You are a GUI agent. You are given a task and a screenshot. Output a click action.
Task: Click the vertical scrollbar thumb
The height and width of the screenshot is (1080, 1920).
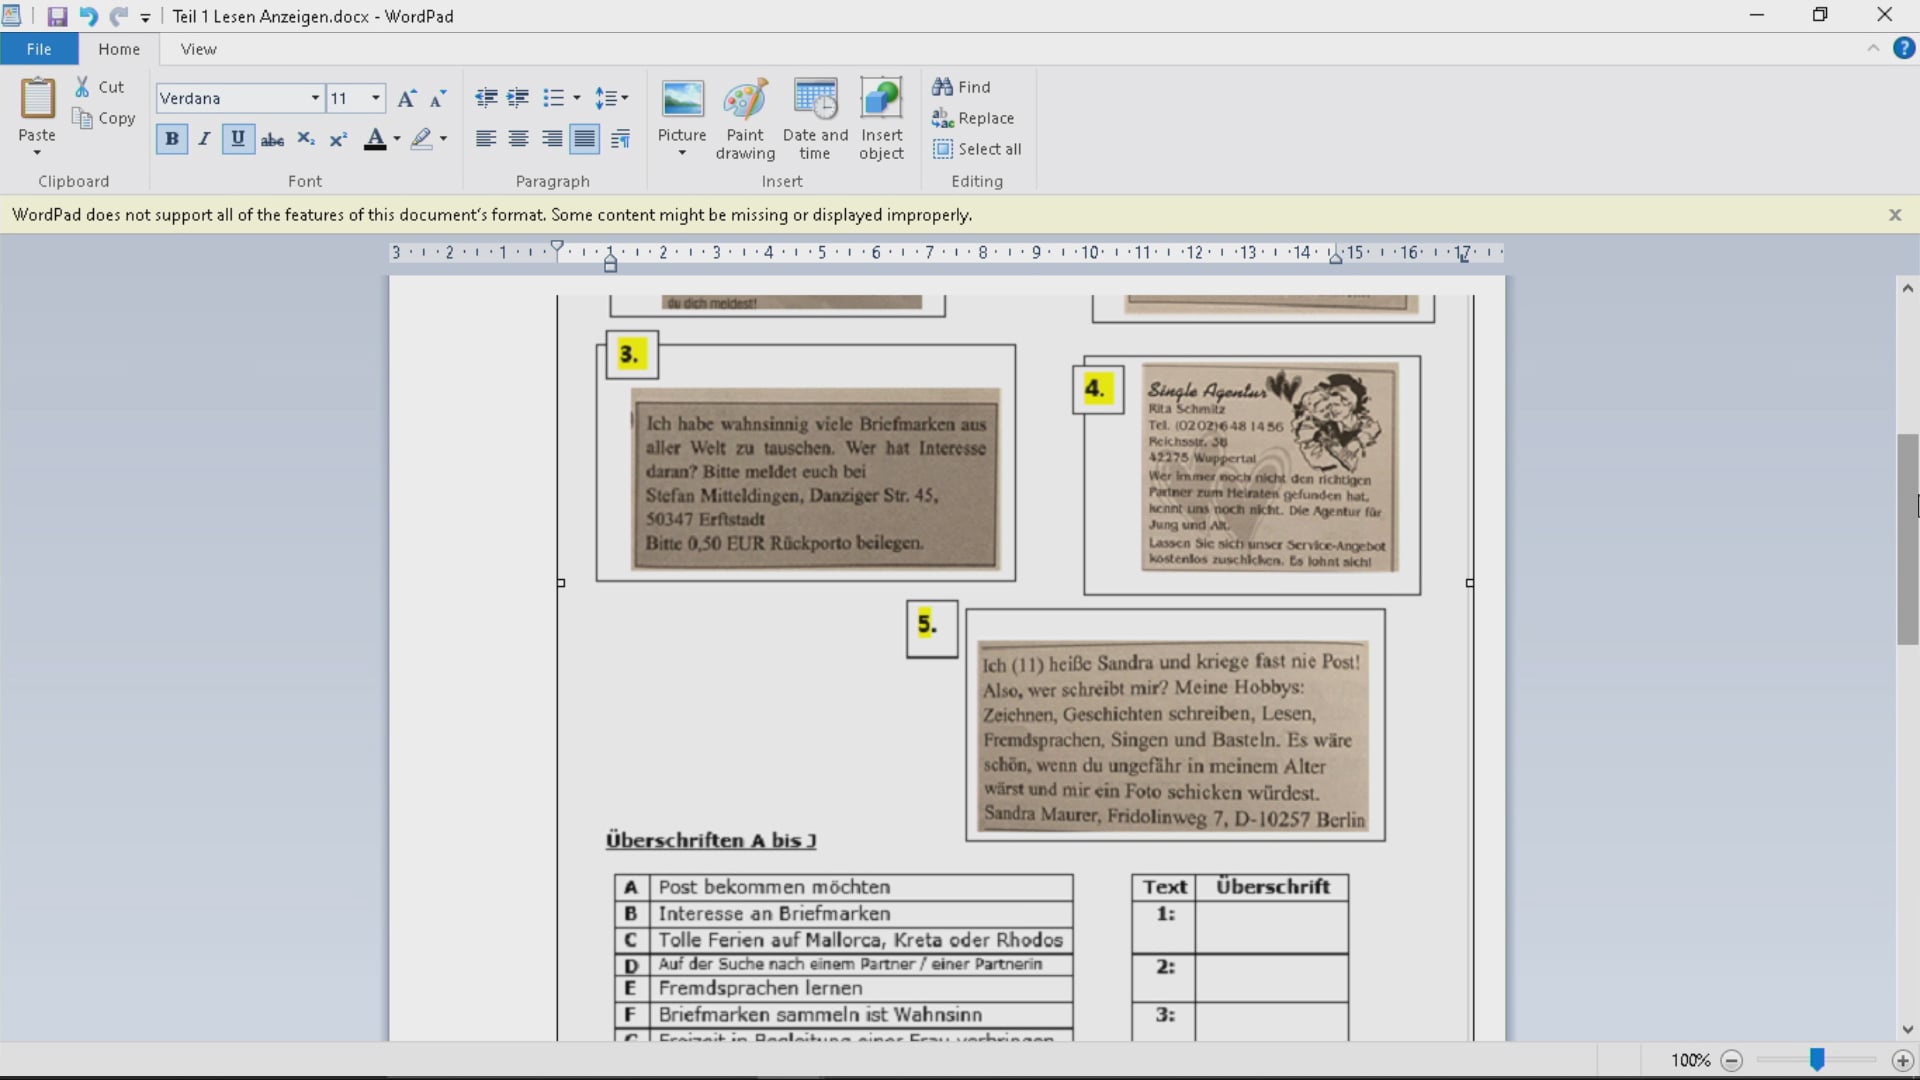pyautogui.click(x=1908, y=540)
